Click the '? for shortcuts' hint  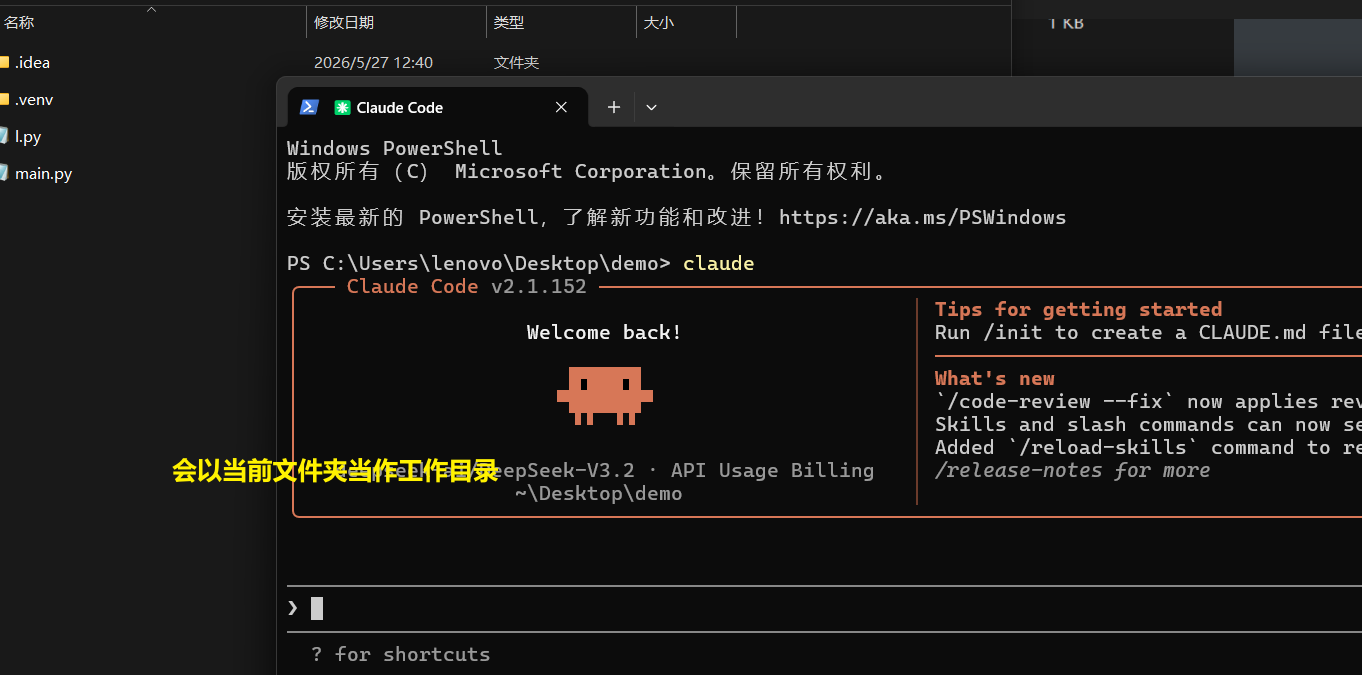(x=400, y=654)
